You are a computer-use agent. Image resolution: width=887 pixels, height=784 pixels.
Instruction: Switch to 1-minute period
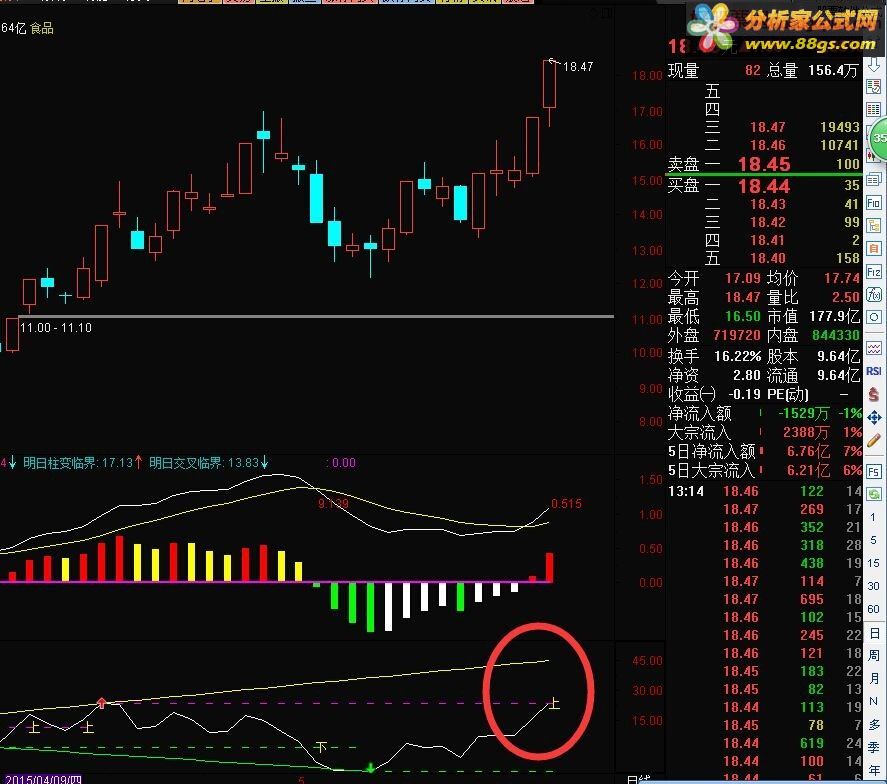click(873, 517)
